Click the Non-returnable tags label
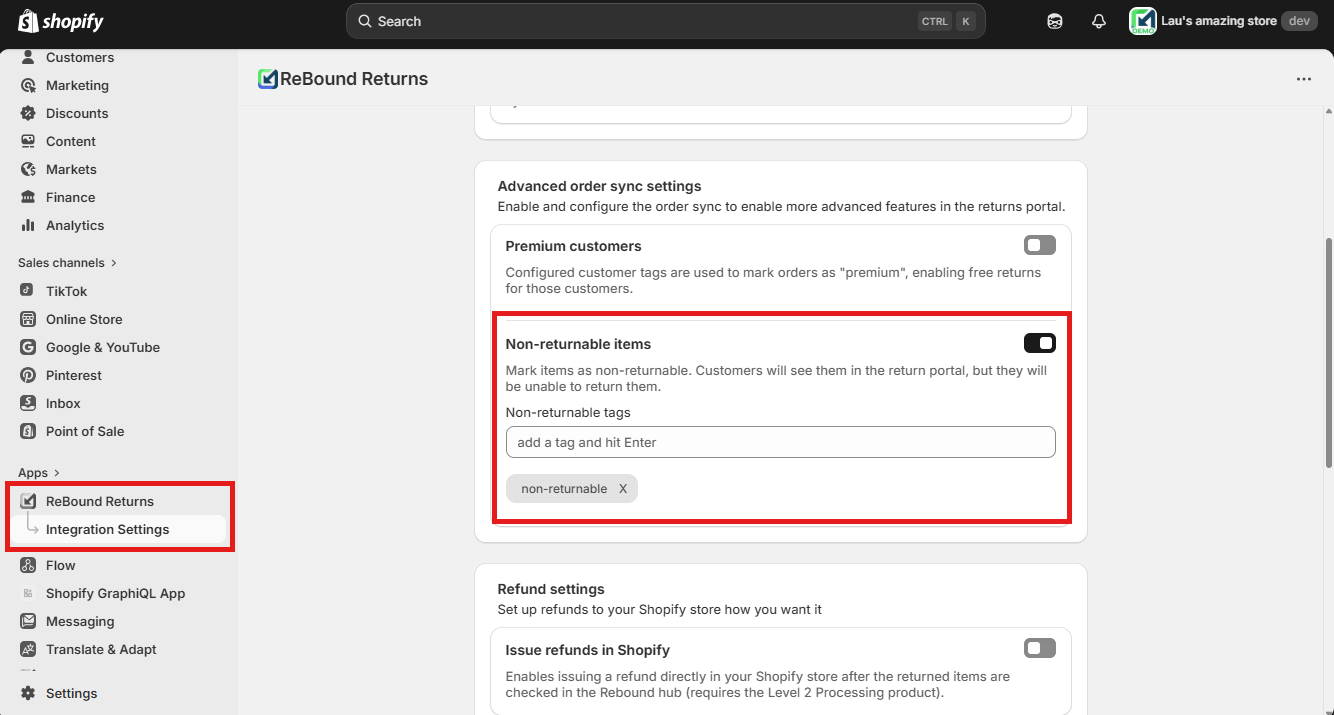The image size is (1334, 715). (x=568, y=412)
